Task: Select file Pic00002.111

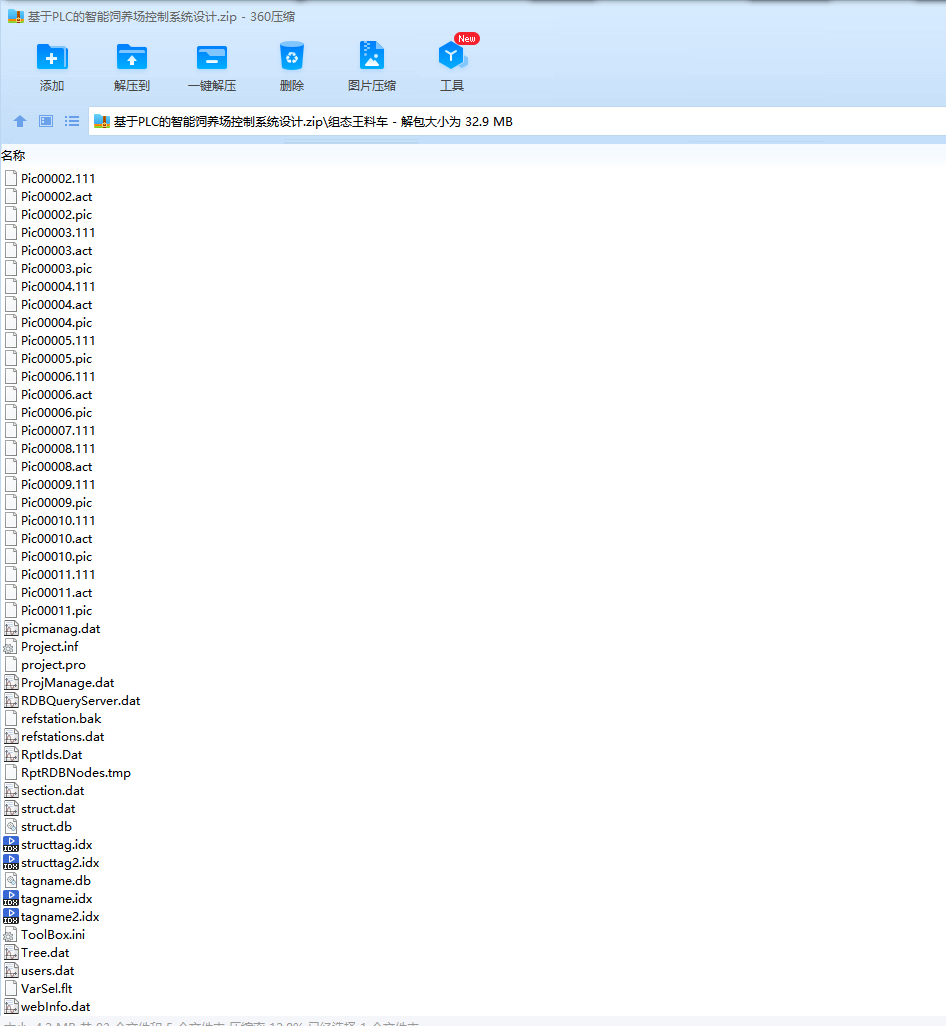Action: point(50,179)
